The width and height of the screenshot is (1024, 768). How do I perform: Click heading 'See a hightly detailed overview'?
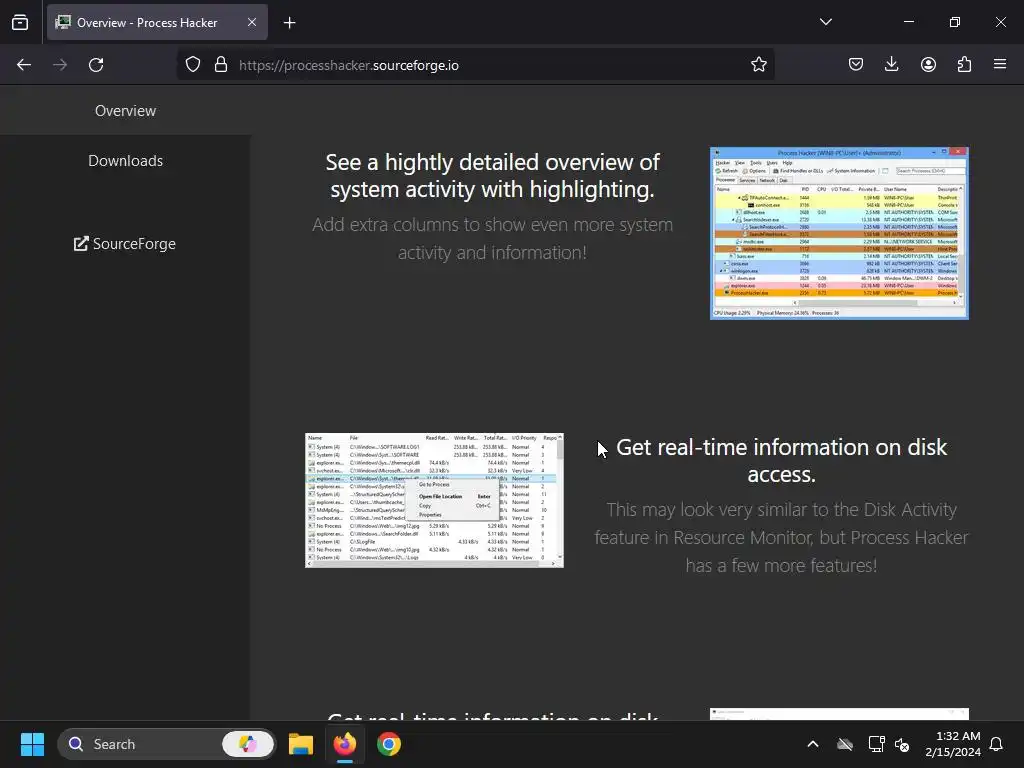[x=492, y=176]
